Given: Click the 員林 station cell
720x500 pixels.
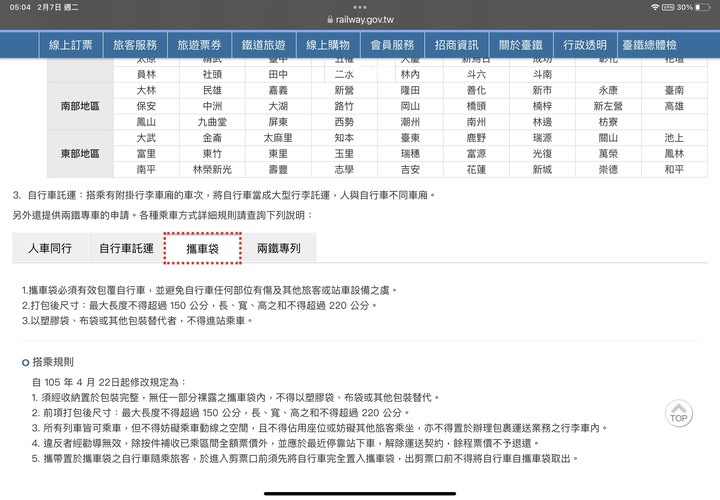Looking at the screenshot, I should 146,74.
